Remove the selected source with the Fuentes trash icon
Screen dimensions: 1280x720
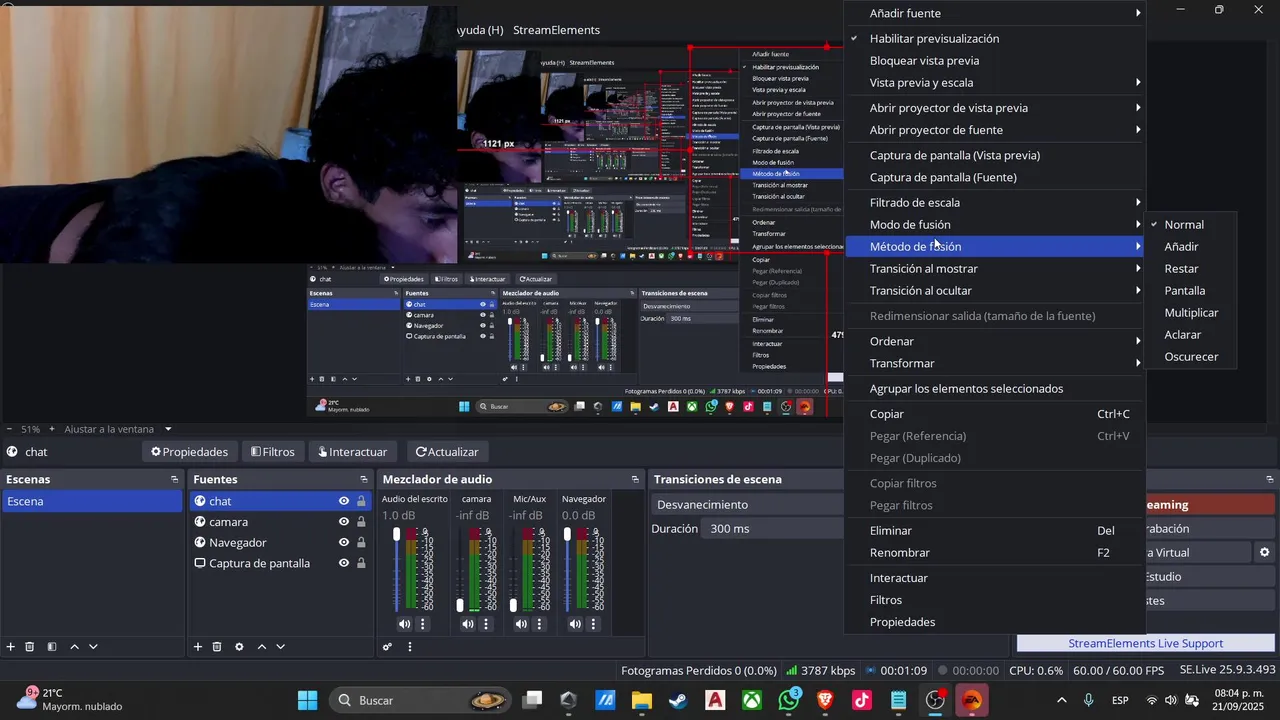(x=217, y=647)
